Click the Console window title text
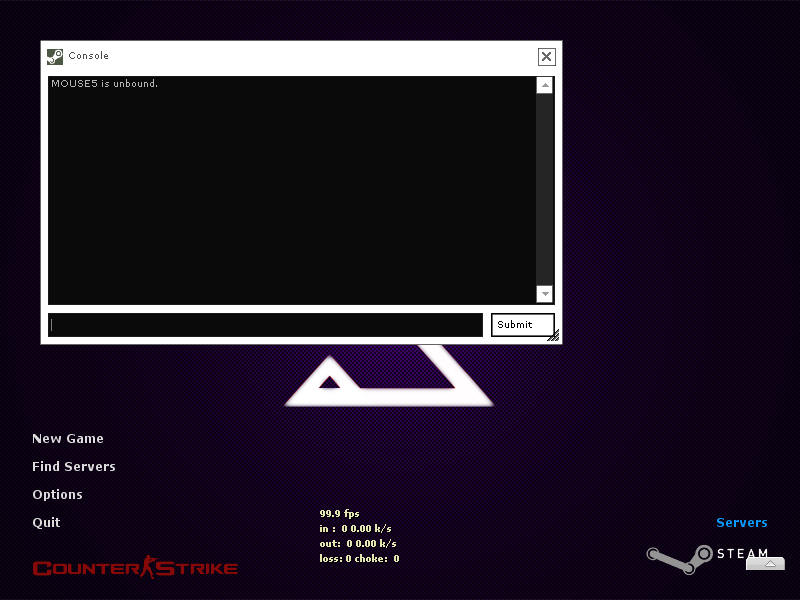800x600 pixels. tap(89, 56)
